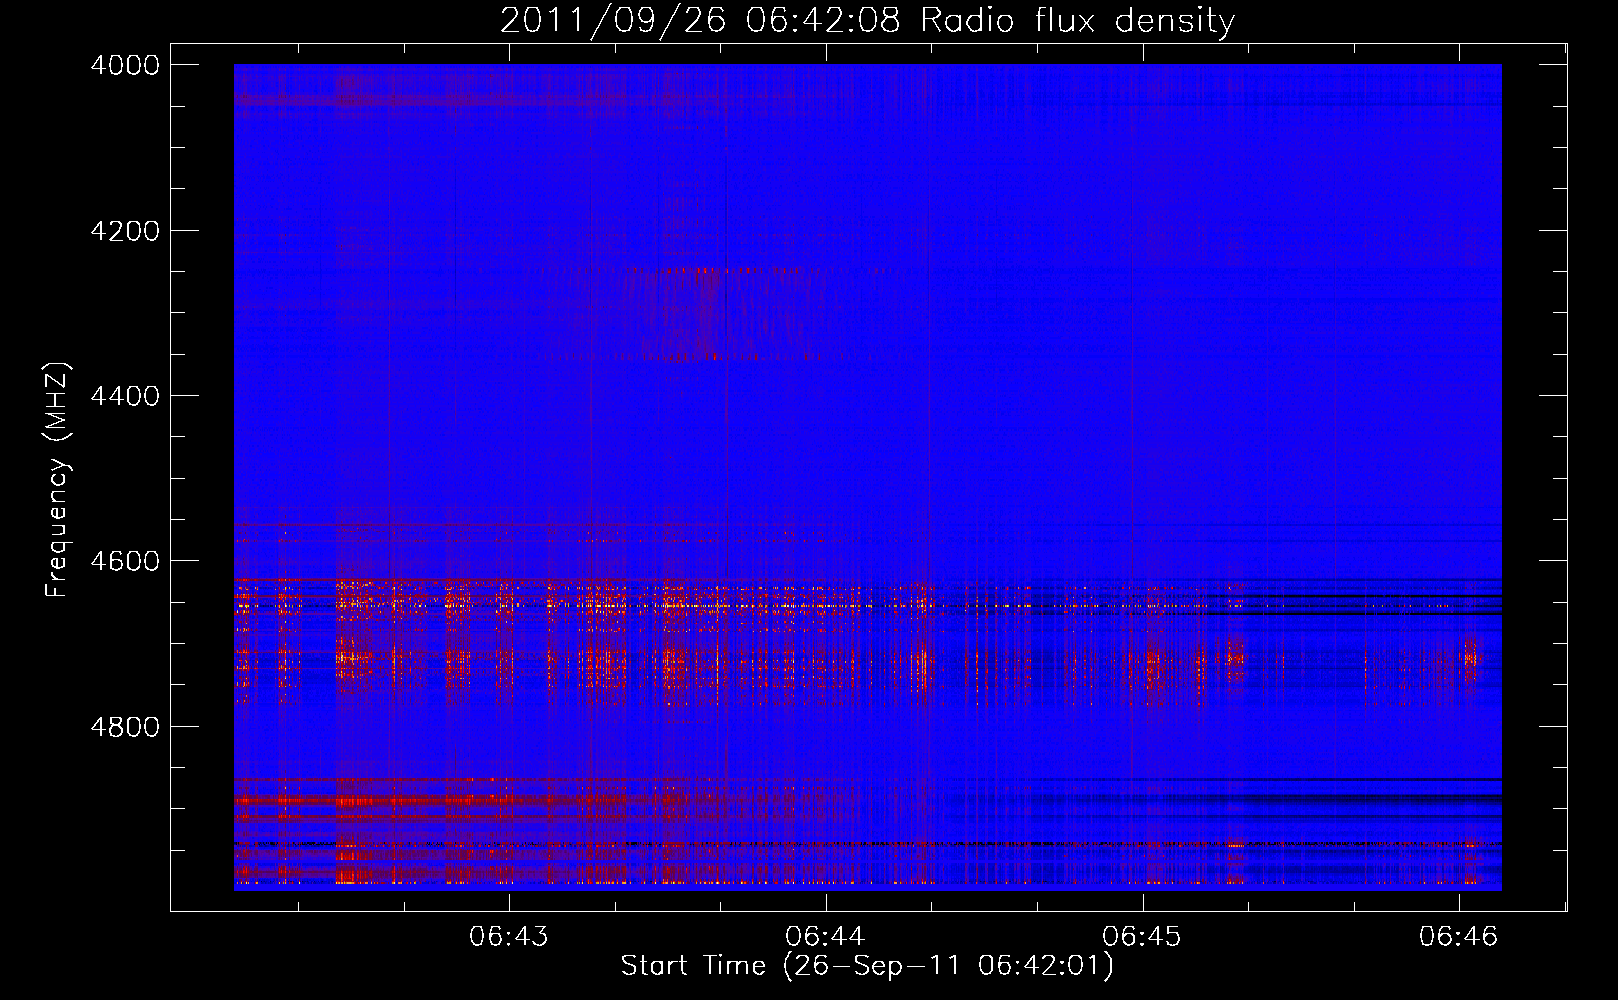
Task: Click the "06:44" time tick label
Action: point(825,936)
